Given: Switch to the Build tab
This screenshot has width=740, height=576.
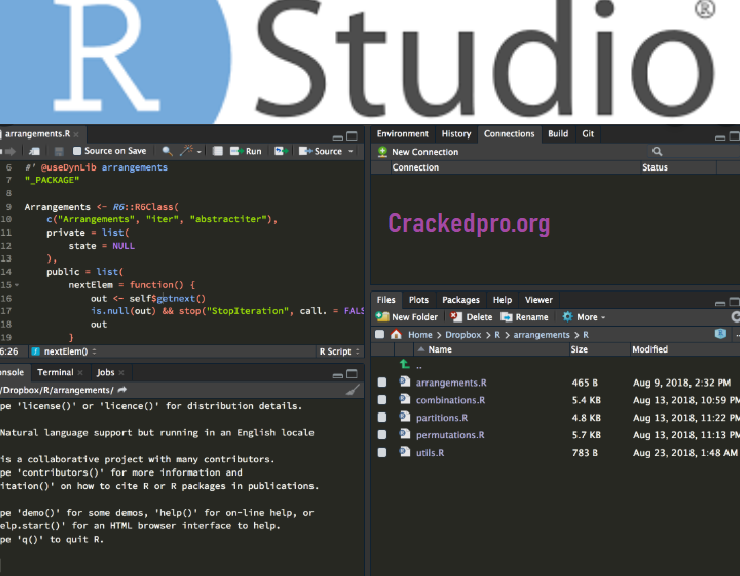Looking at the screenshot, I should pos(558,134).
